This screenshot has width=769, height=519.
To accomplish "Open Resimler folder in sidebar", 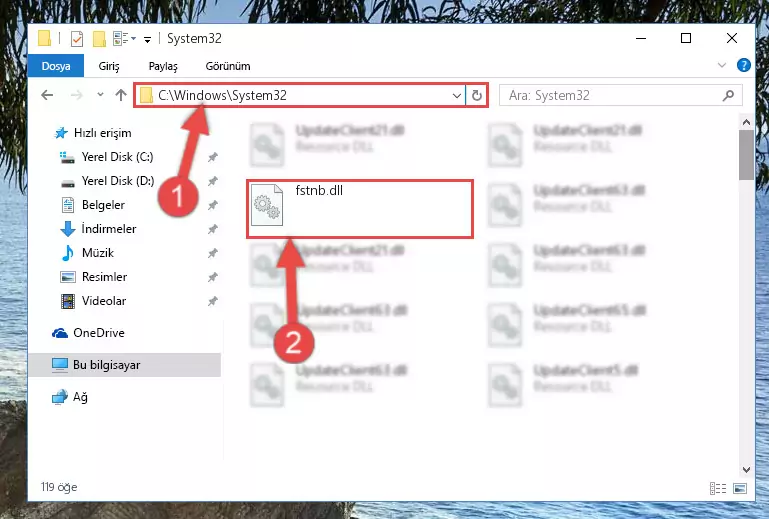I will pyautogui.click(x=104, y=277).
